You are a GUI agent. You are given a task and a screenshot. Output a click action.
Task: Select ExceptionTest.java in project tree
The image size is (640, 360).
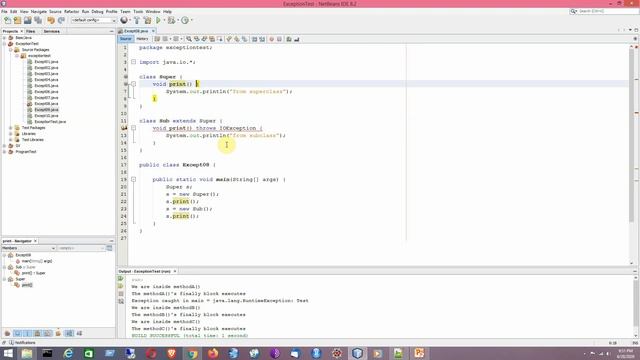click(x=50, y=122)
